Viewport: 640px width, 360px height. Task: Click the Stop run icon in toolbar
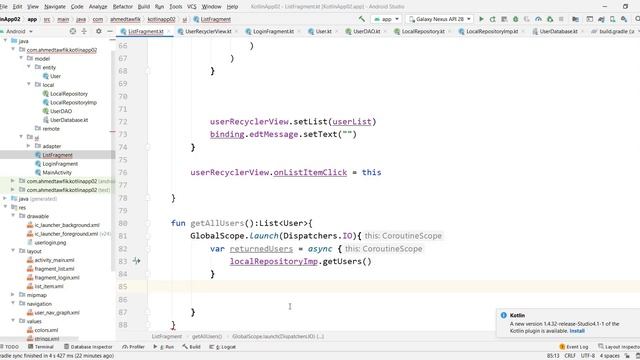coord(561,19)
